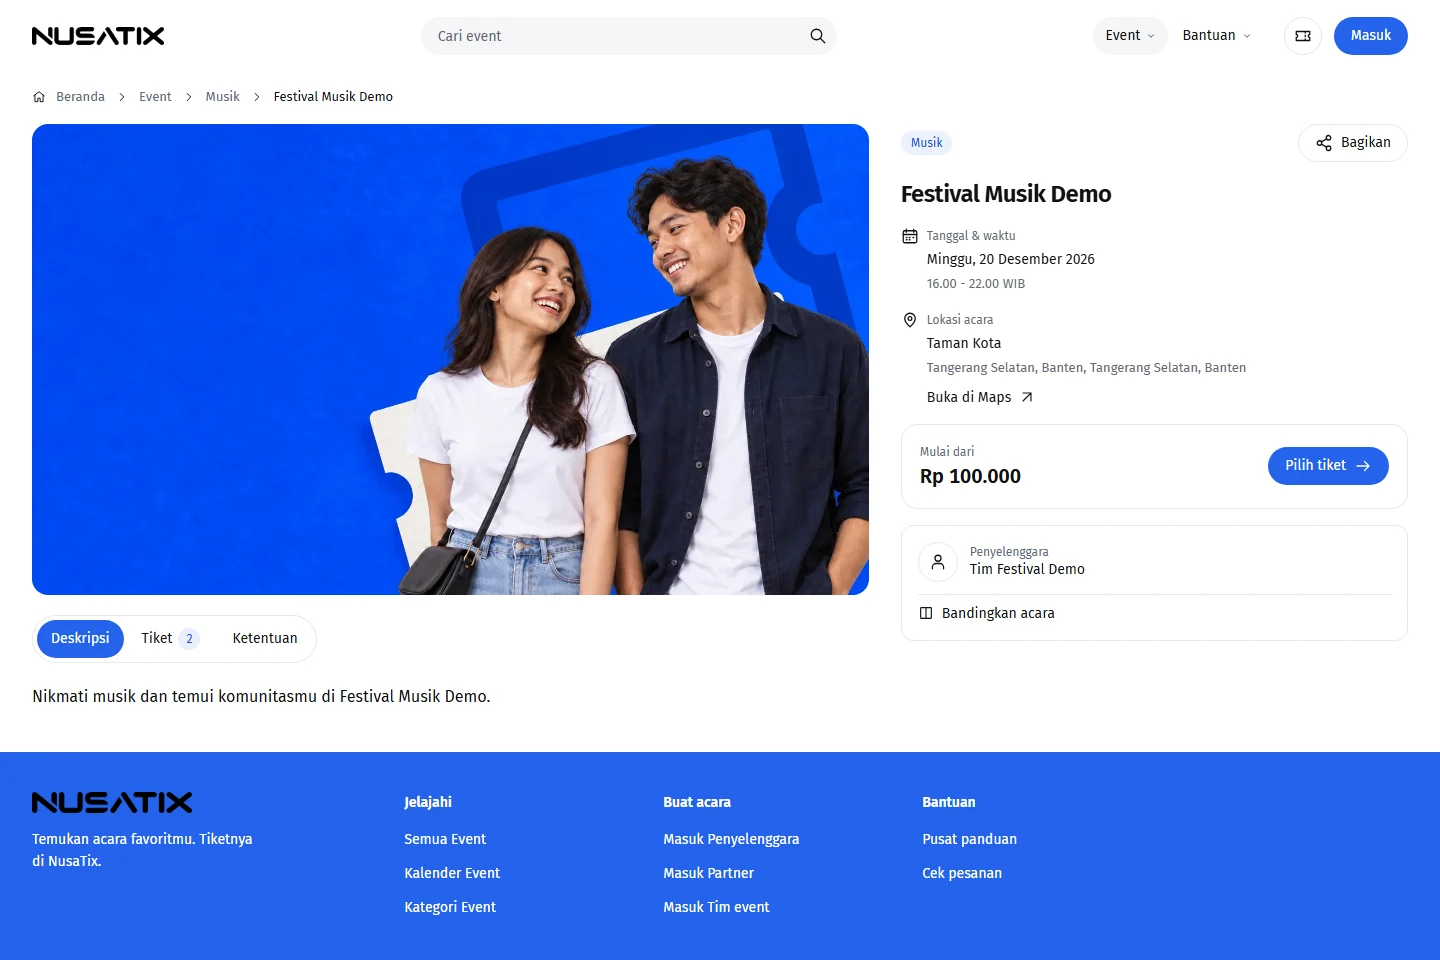Click the Masuk Partner footer link
The height and width of the screenshot is (960, 1440).
(x=708, y=873)
